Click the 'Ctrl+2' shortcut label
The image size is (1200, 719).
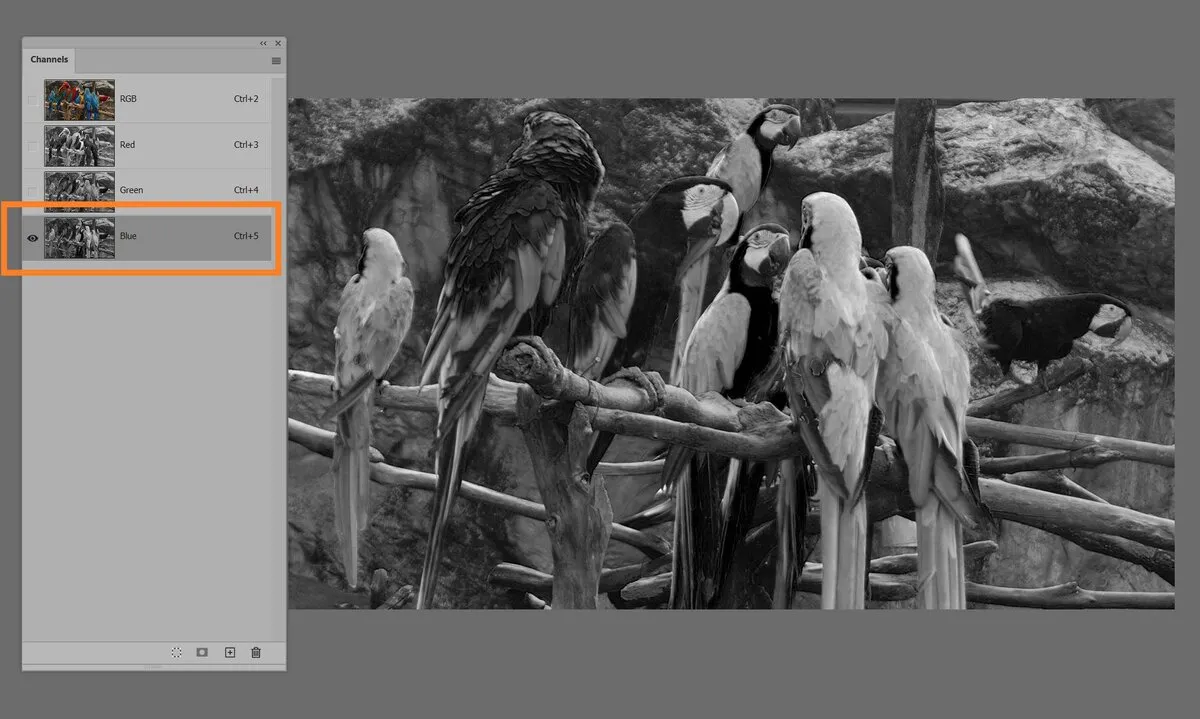click(x=246, y=99)
